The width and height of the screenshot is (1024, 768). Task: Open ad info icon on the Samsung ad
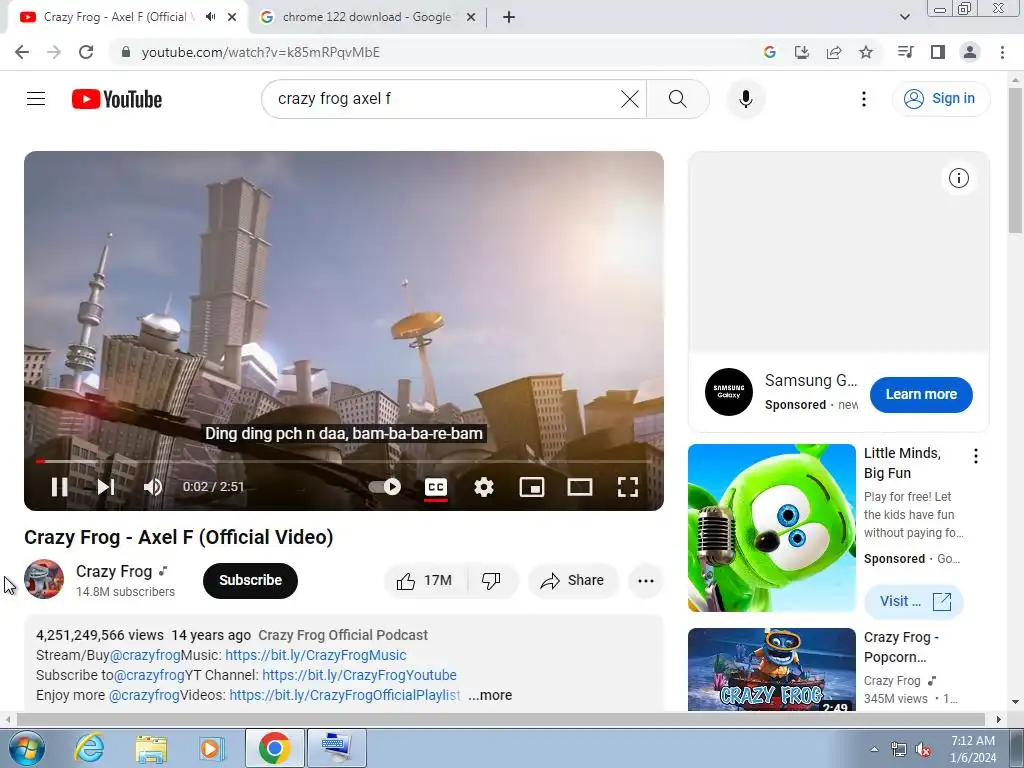(x=958, y=178)
